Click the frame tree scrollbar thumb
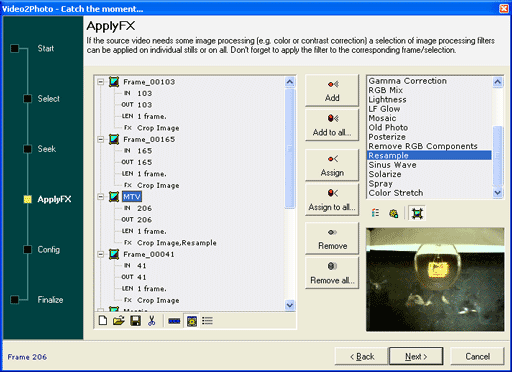512x372 pixels. click(290, 148)
